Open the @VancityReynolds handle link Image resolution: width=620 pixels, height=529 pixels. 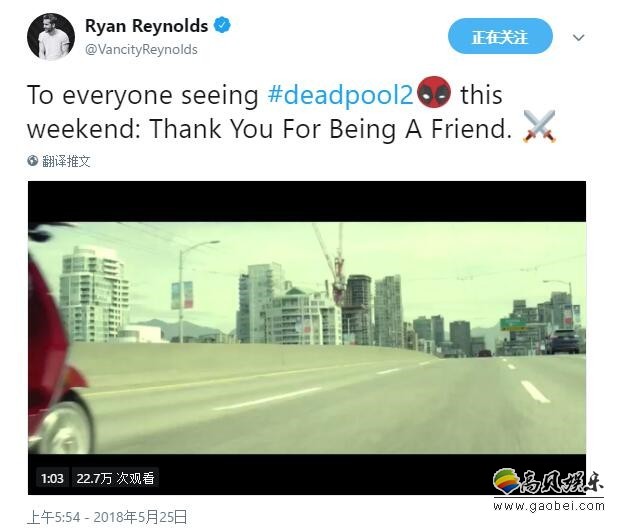coord(141,50)
